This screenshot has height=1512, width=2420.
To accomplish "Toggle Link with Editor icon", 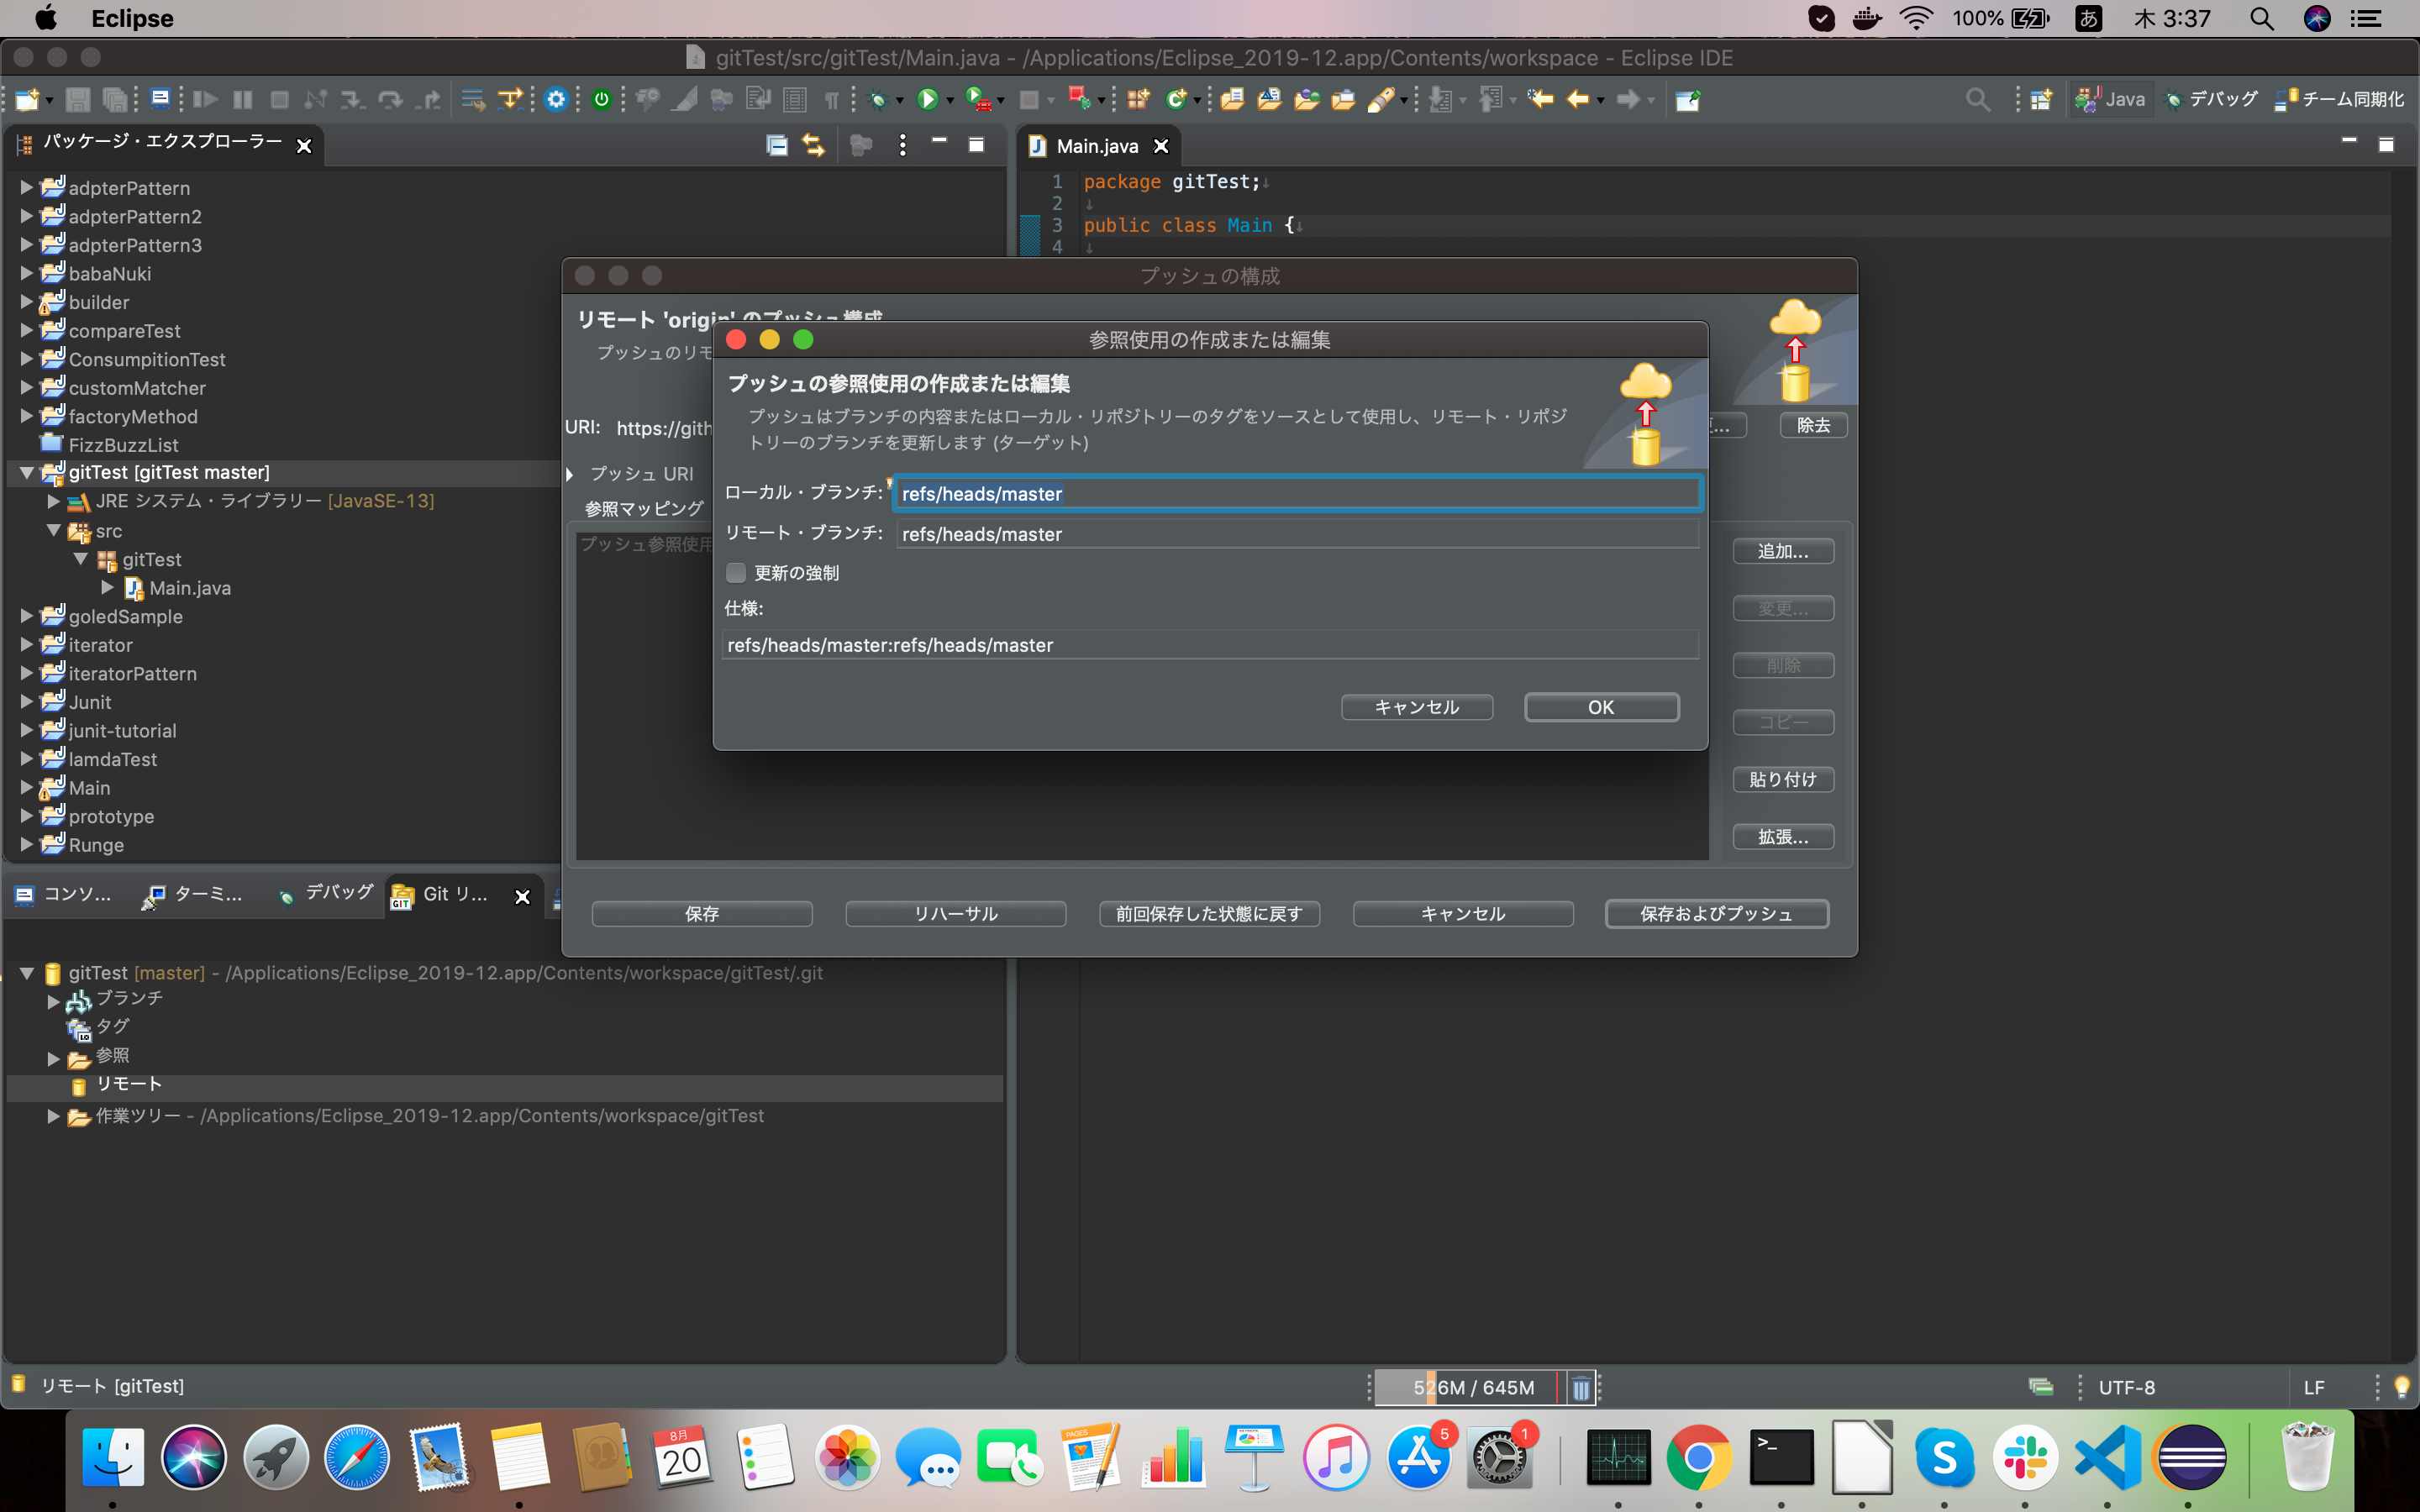I will pyautogui.click(x=813, y=145).
